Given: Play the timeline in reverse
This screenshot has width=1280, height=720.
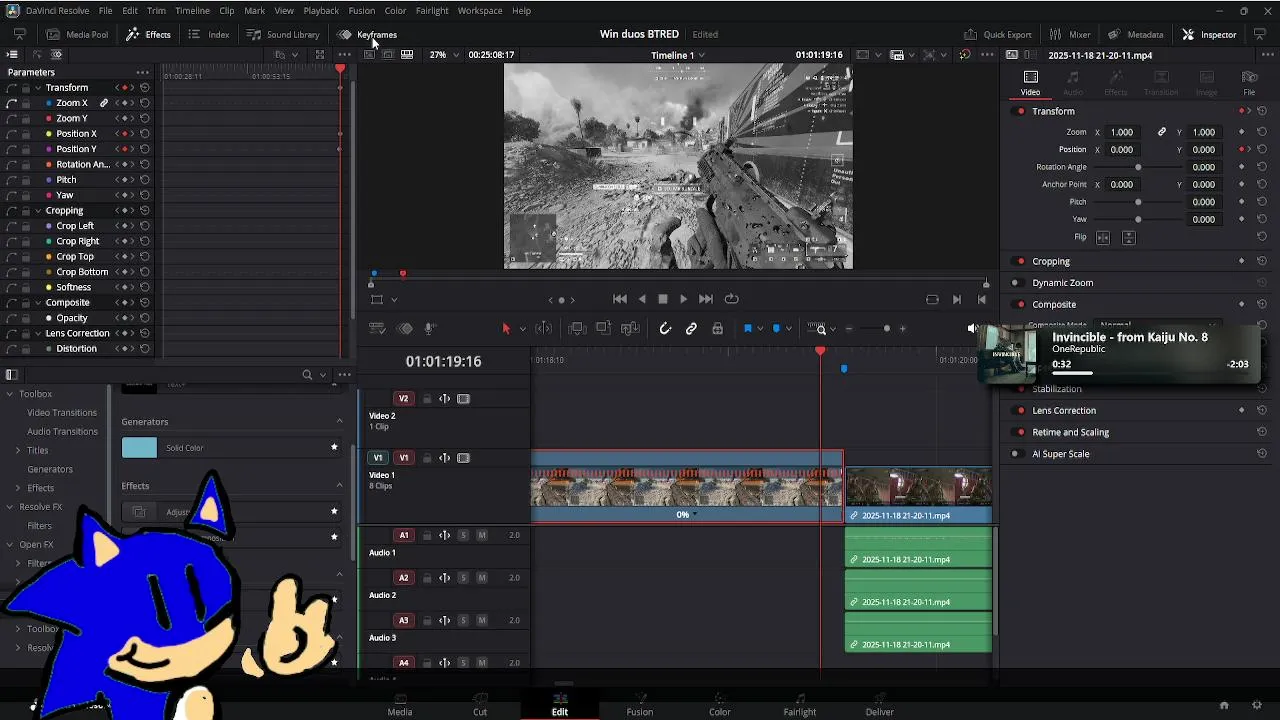Looking at the screenshot, I should coord(642,299).
